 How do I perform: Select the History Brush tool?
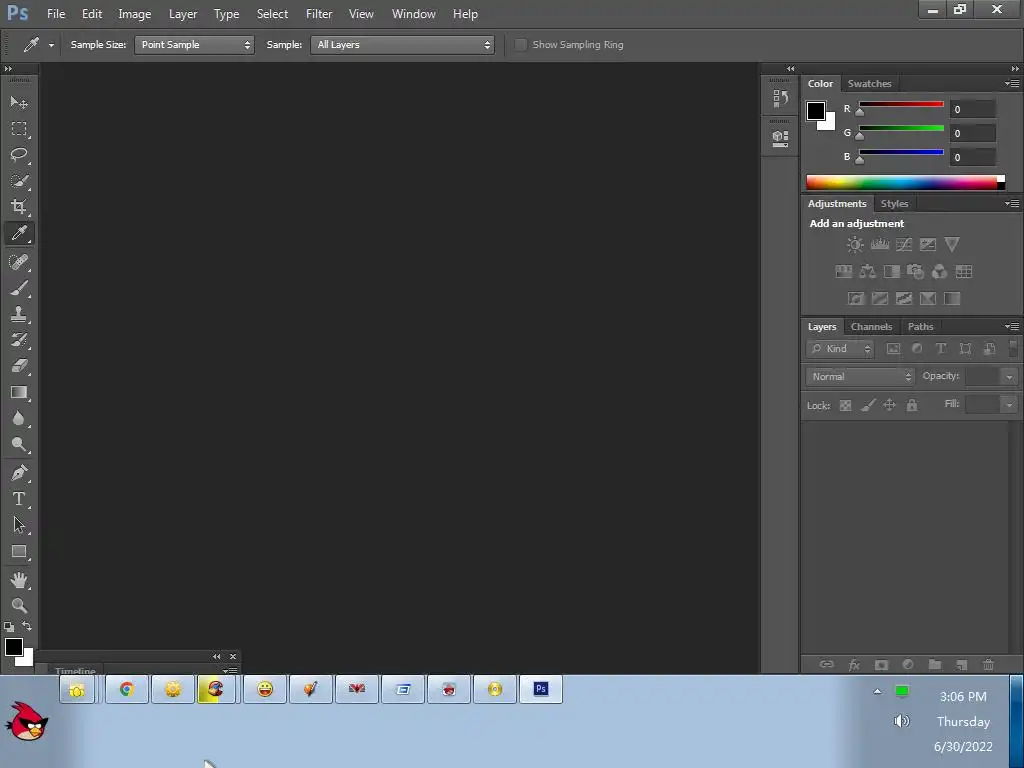pyautogui.click(x=19, y=340)
